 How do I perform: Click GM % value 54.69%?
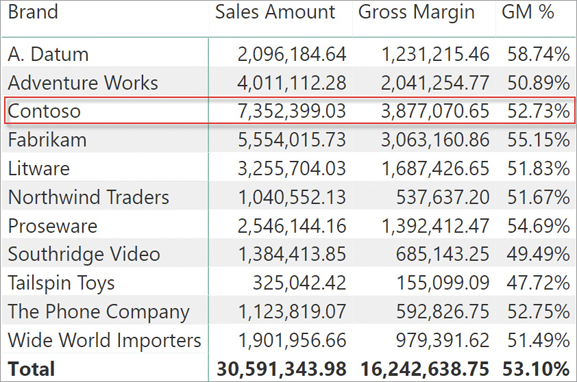[539, 226]
